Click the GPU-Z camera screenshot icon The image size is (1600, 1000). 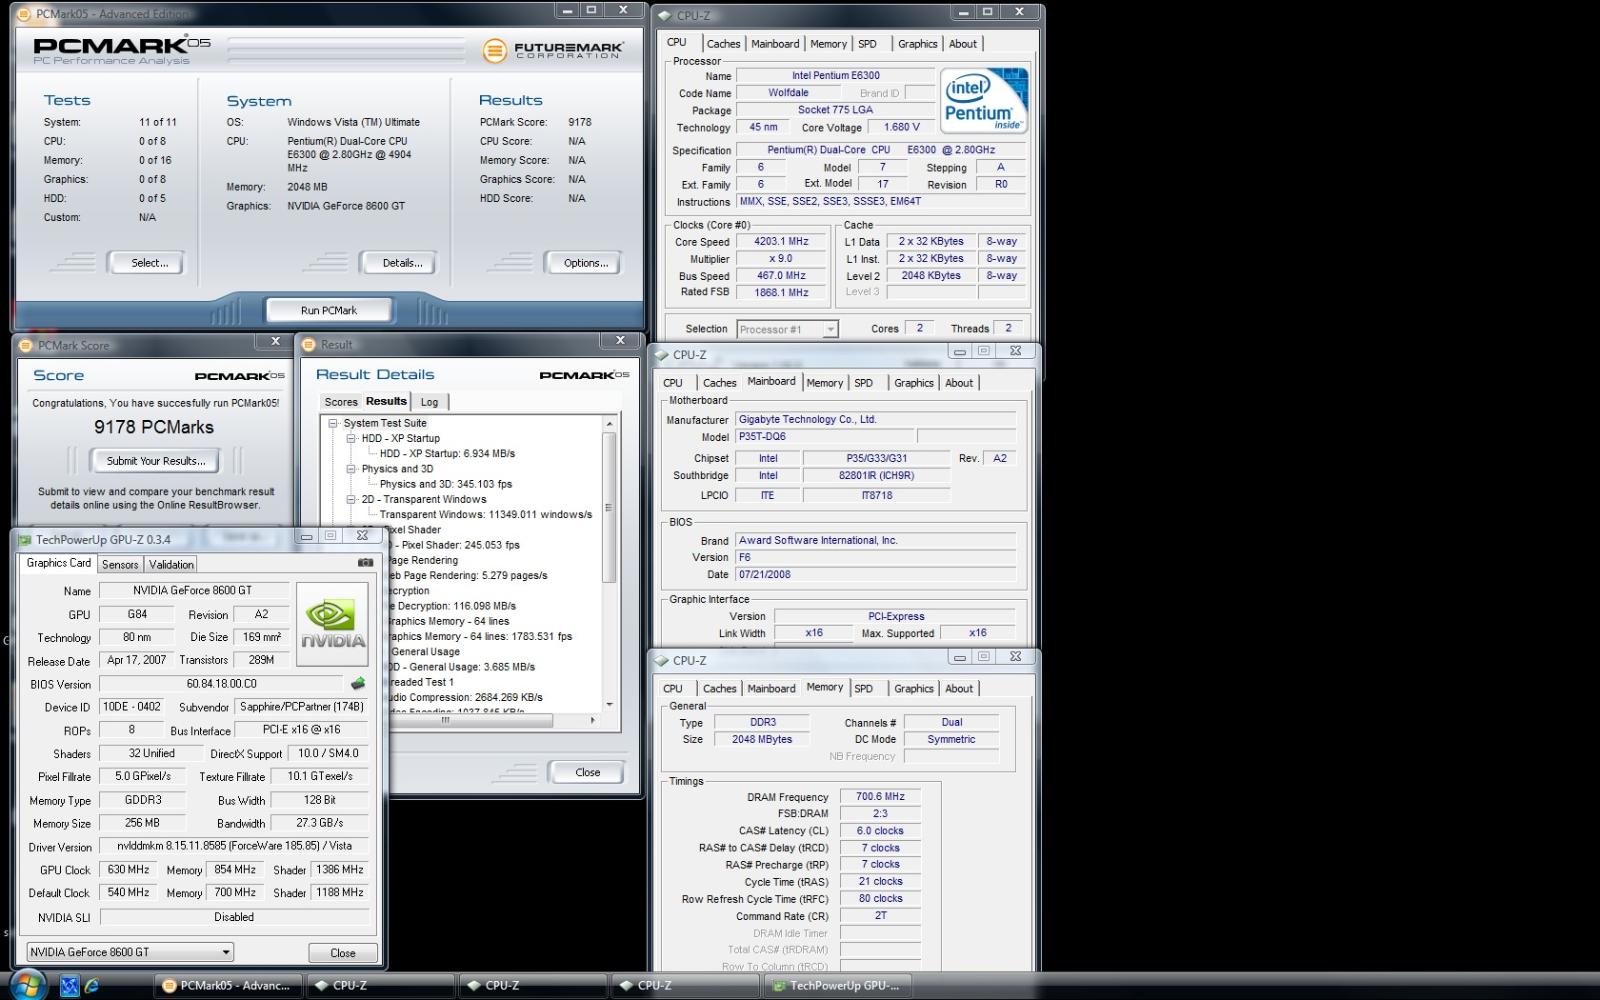pyautogui.click(x=365, y=563)
